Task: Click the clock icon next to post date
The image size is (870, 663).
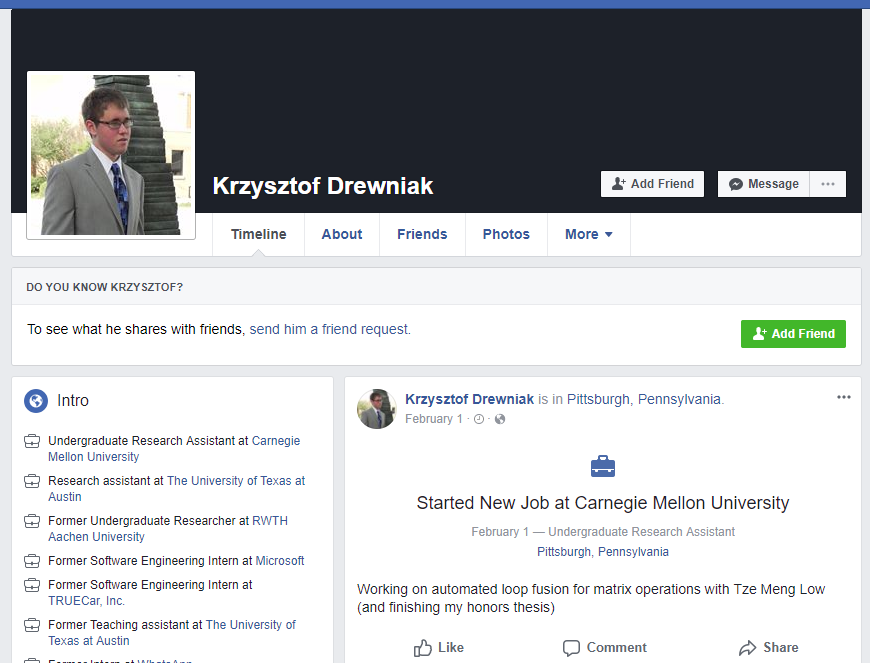Action: pos(479,419)
